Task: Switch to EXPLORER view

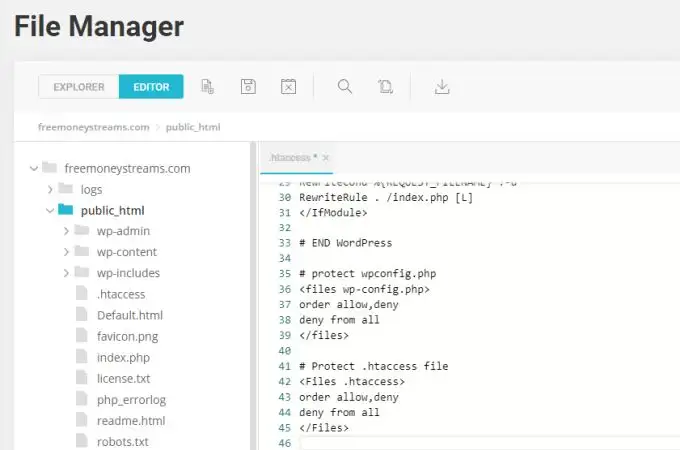Action: (79, 87)
